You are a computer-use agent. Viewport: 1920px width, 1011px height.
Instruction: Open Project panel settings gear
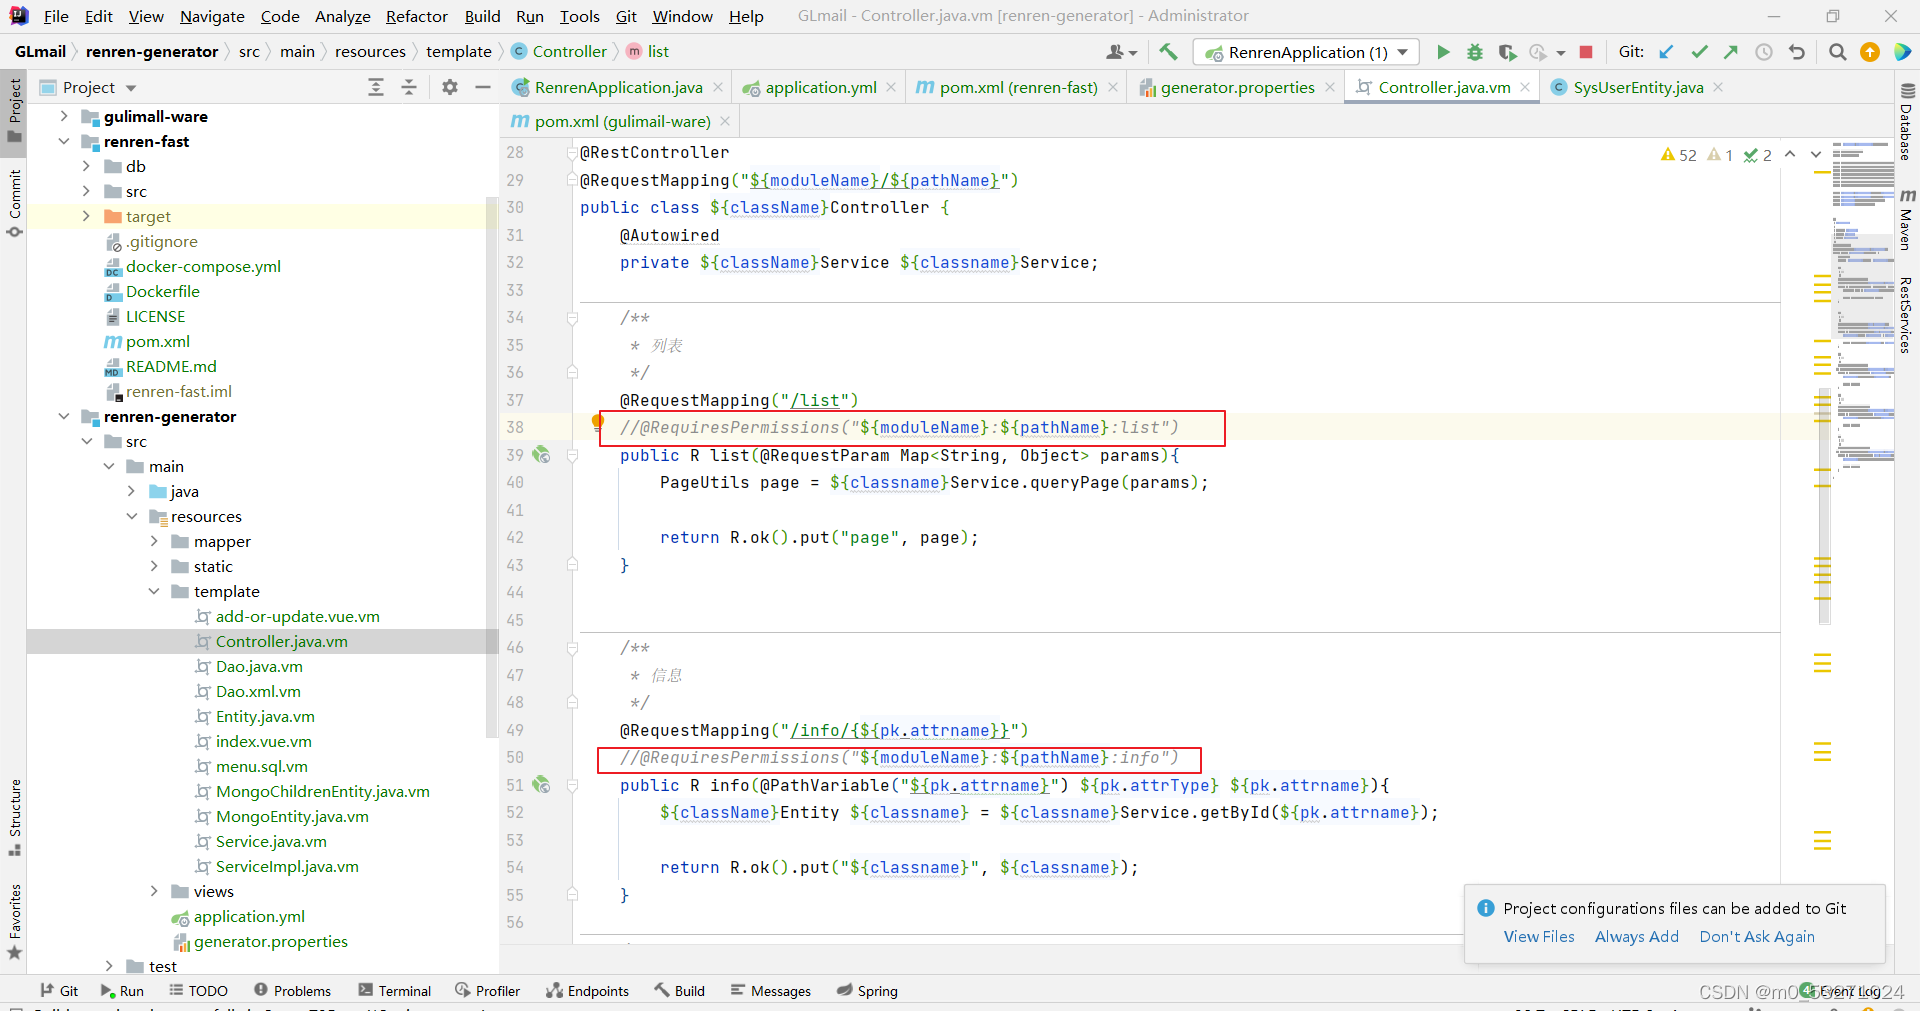click(x=450, y=87)
